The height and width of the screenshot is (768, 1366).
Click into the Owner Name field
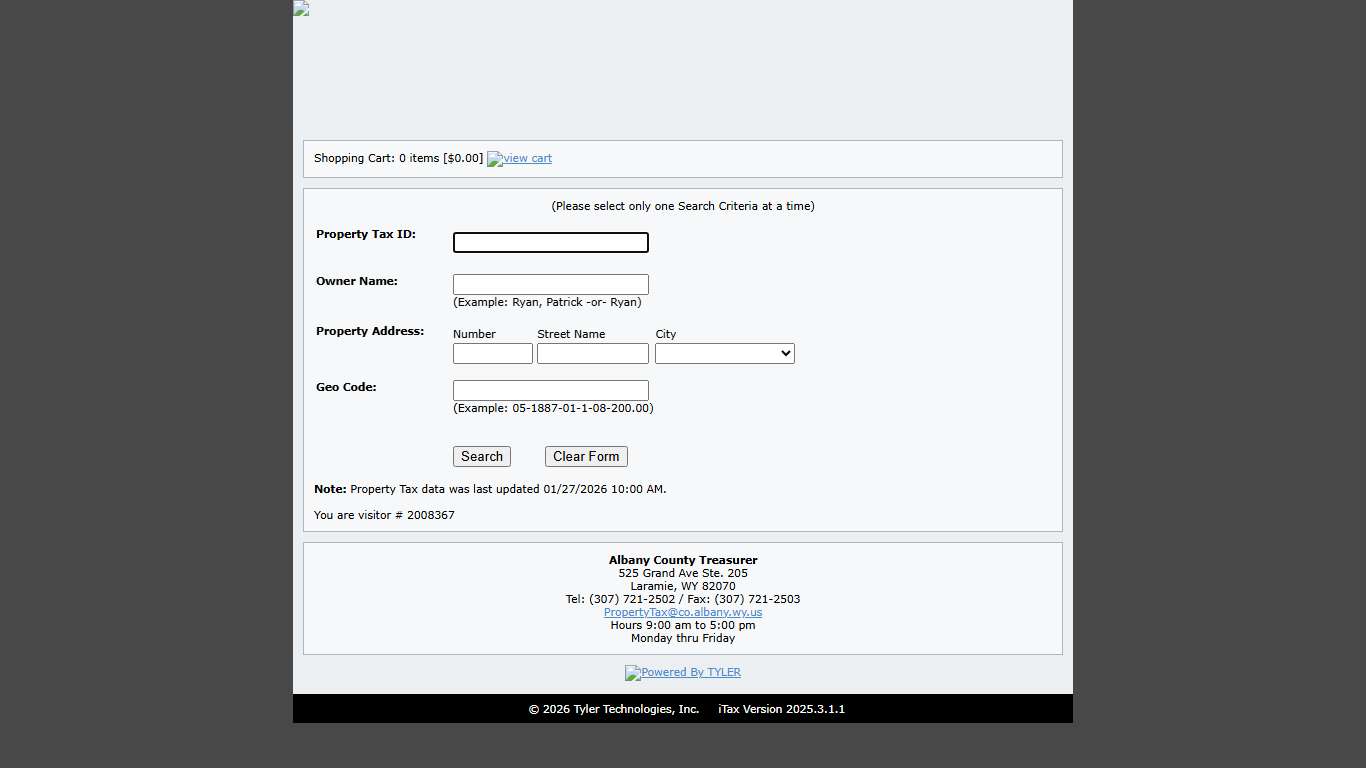coord(550,285)
